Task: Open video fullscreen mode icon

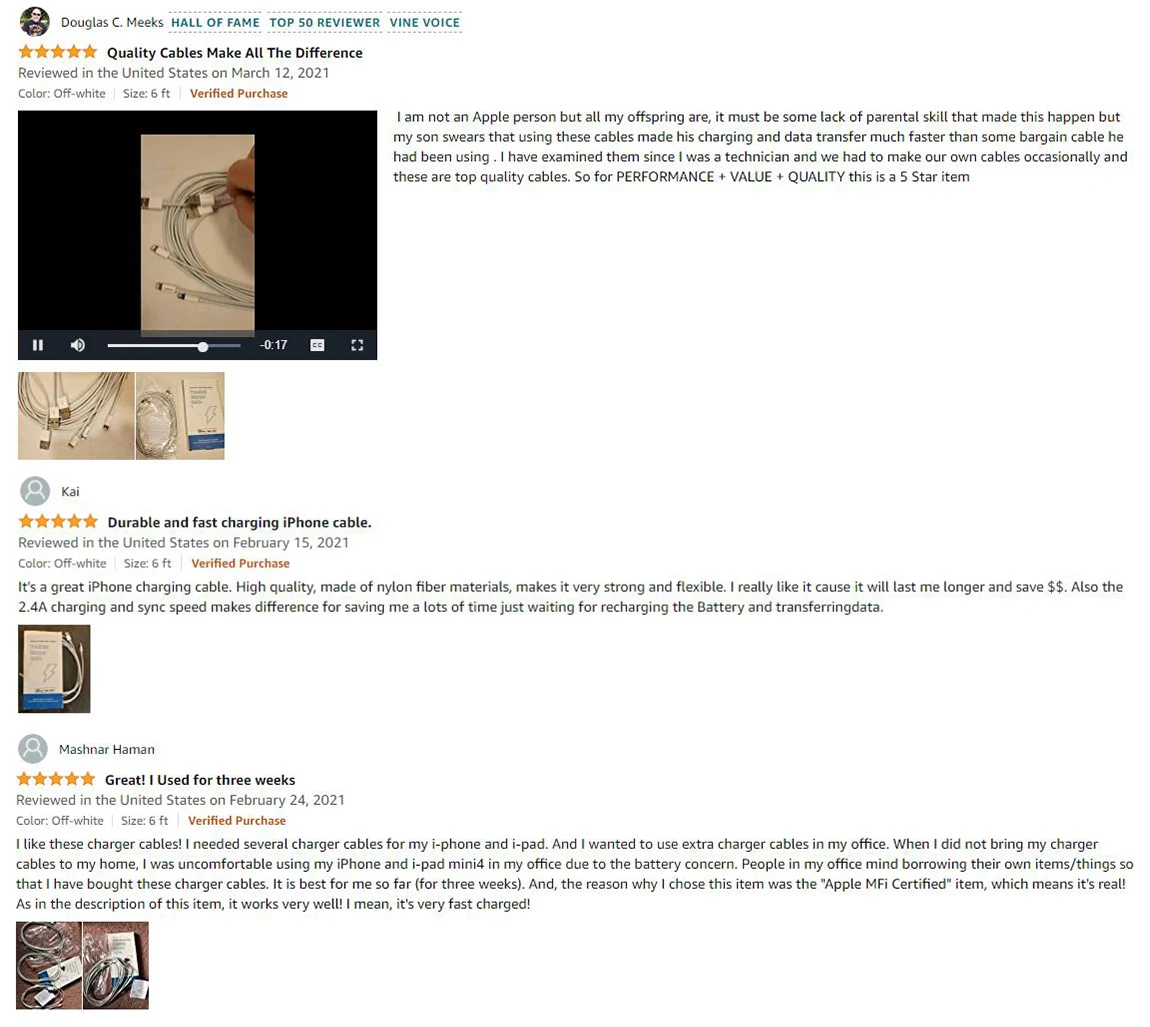Action: 357,345
